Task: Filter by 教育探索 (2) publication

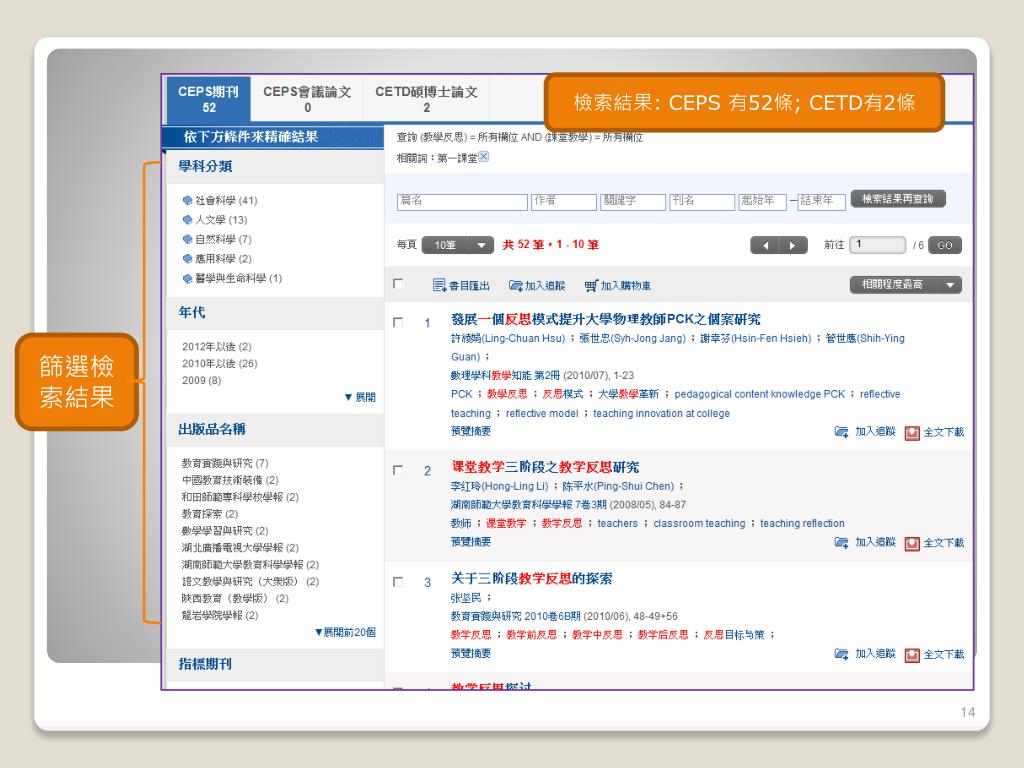Action: [x=210, y=514]
